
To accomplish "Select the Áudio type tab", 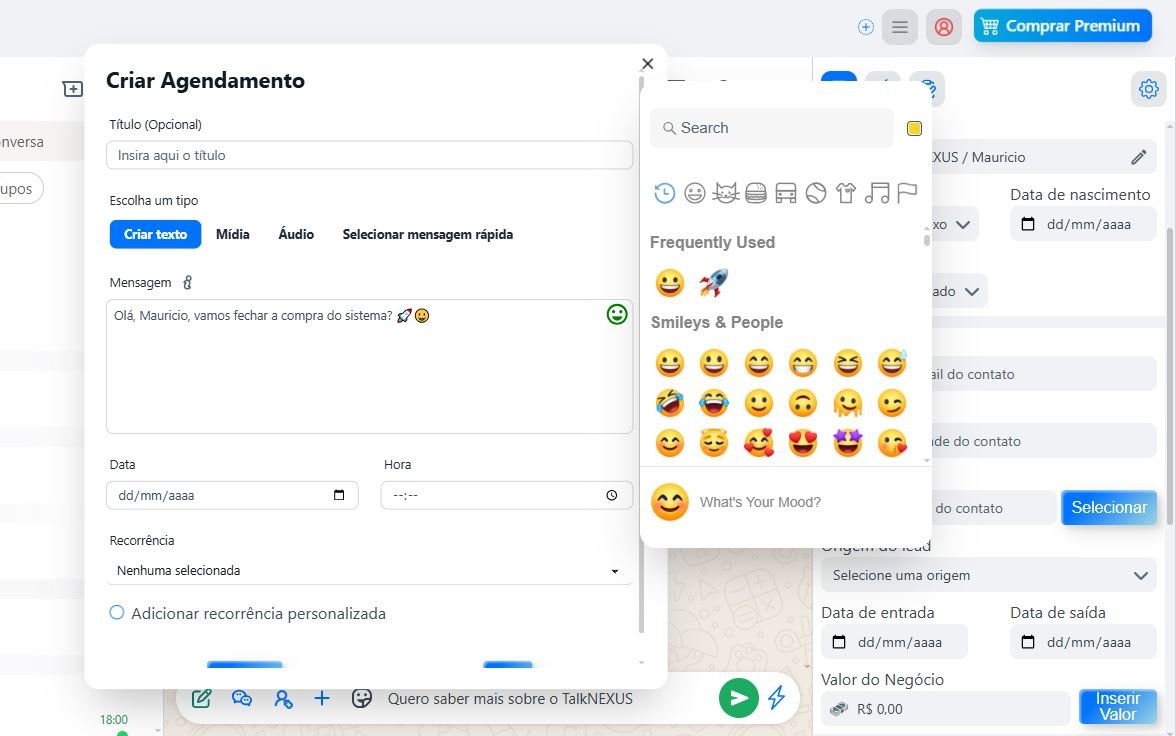I will 296,234.
